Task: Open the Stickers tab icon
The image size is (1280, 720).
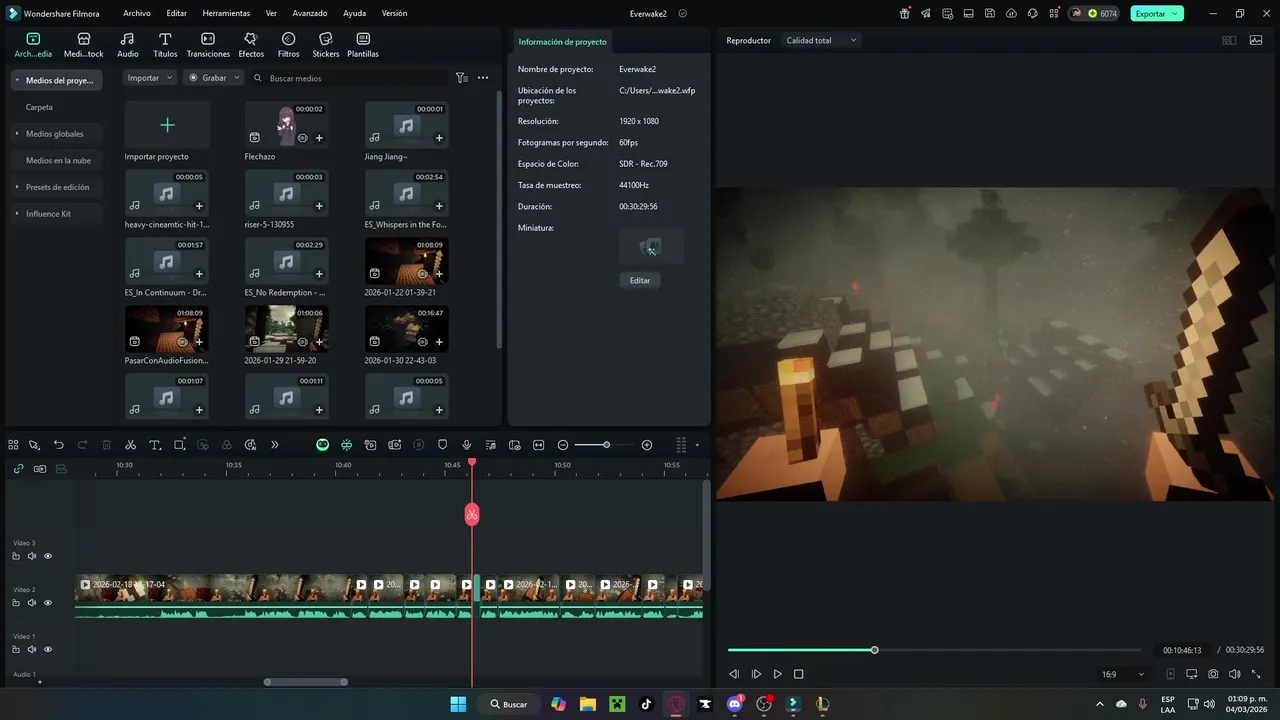Action: (x=325, y=44)
